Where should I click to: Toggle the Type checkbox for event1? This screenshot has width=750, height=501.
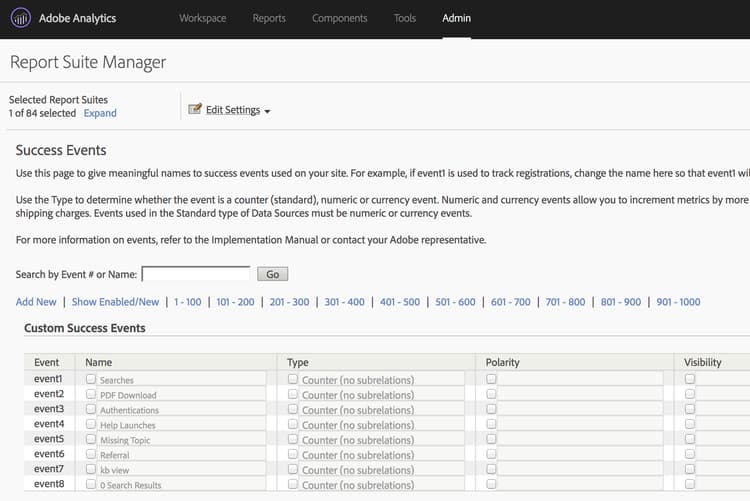293,379
